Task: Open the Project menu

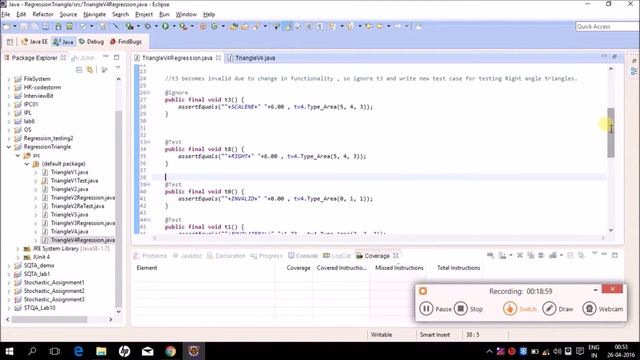Action: pos(144,14)
